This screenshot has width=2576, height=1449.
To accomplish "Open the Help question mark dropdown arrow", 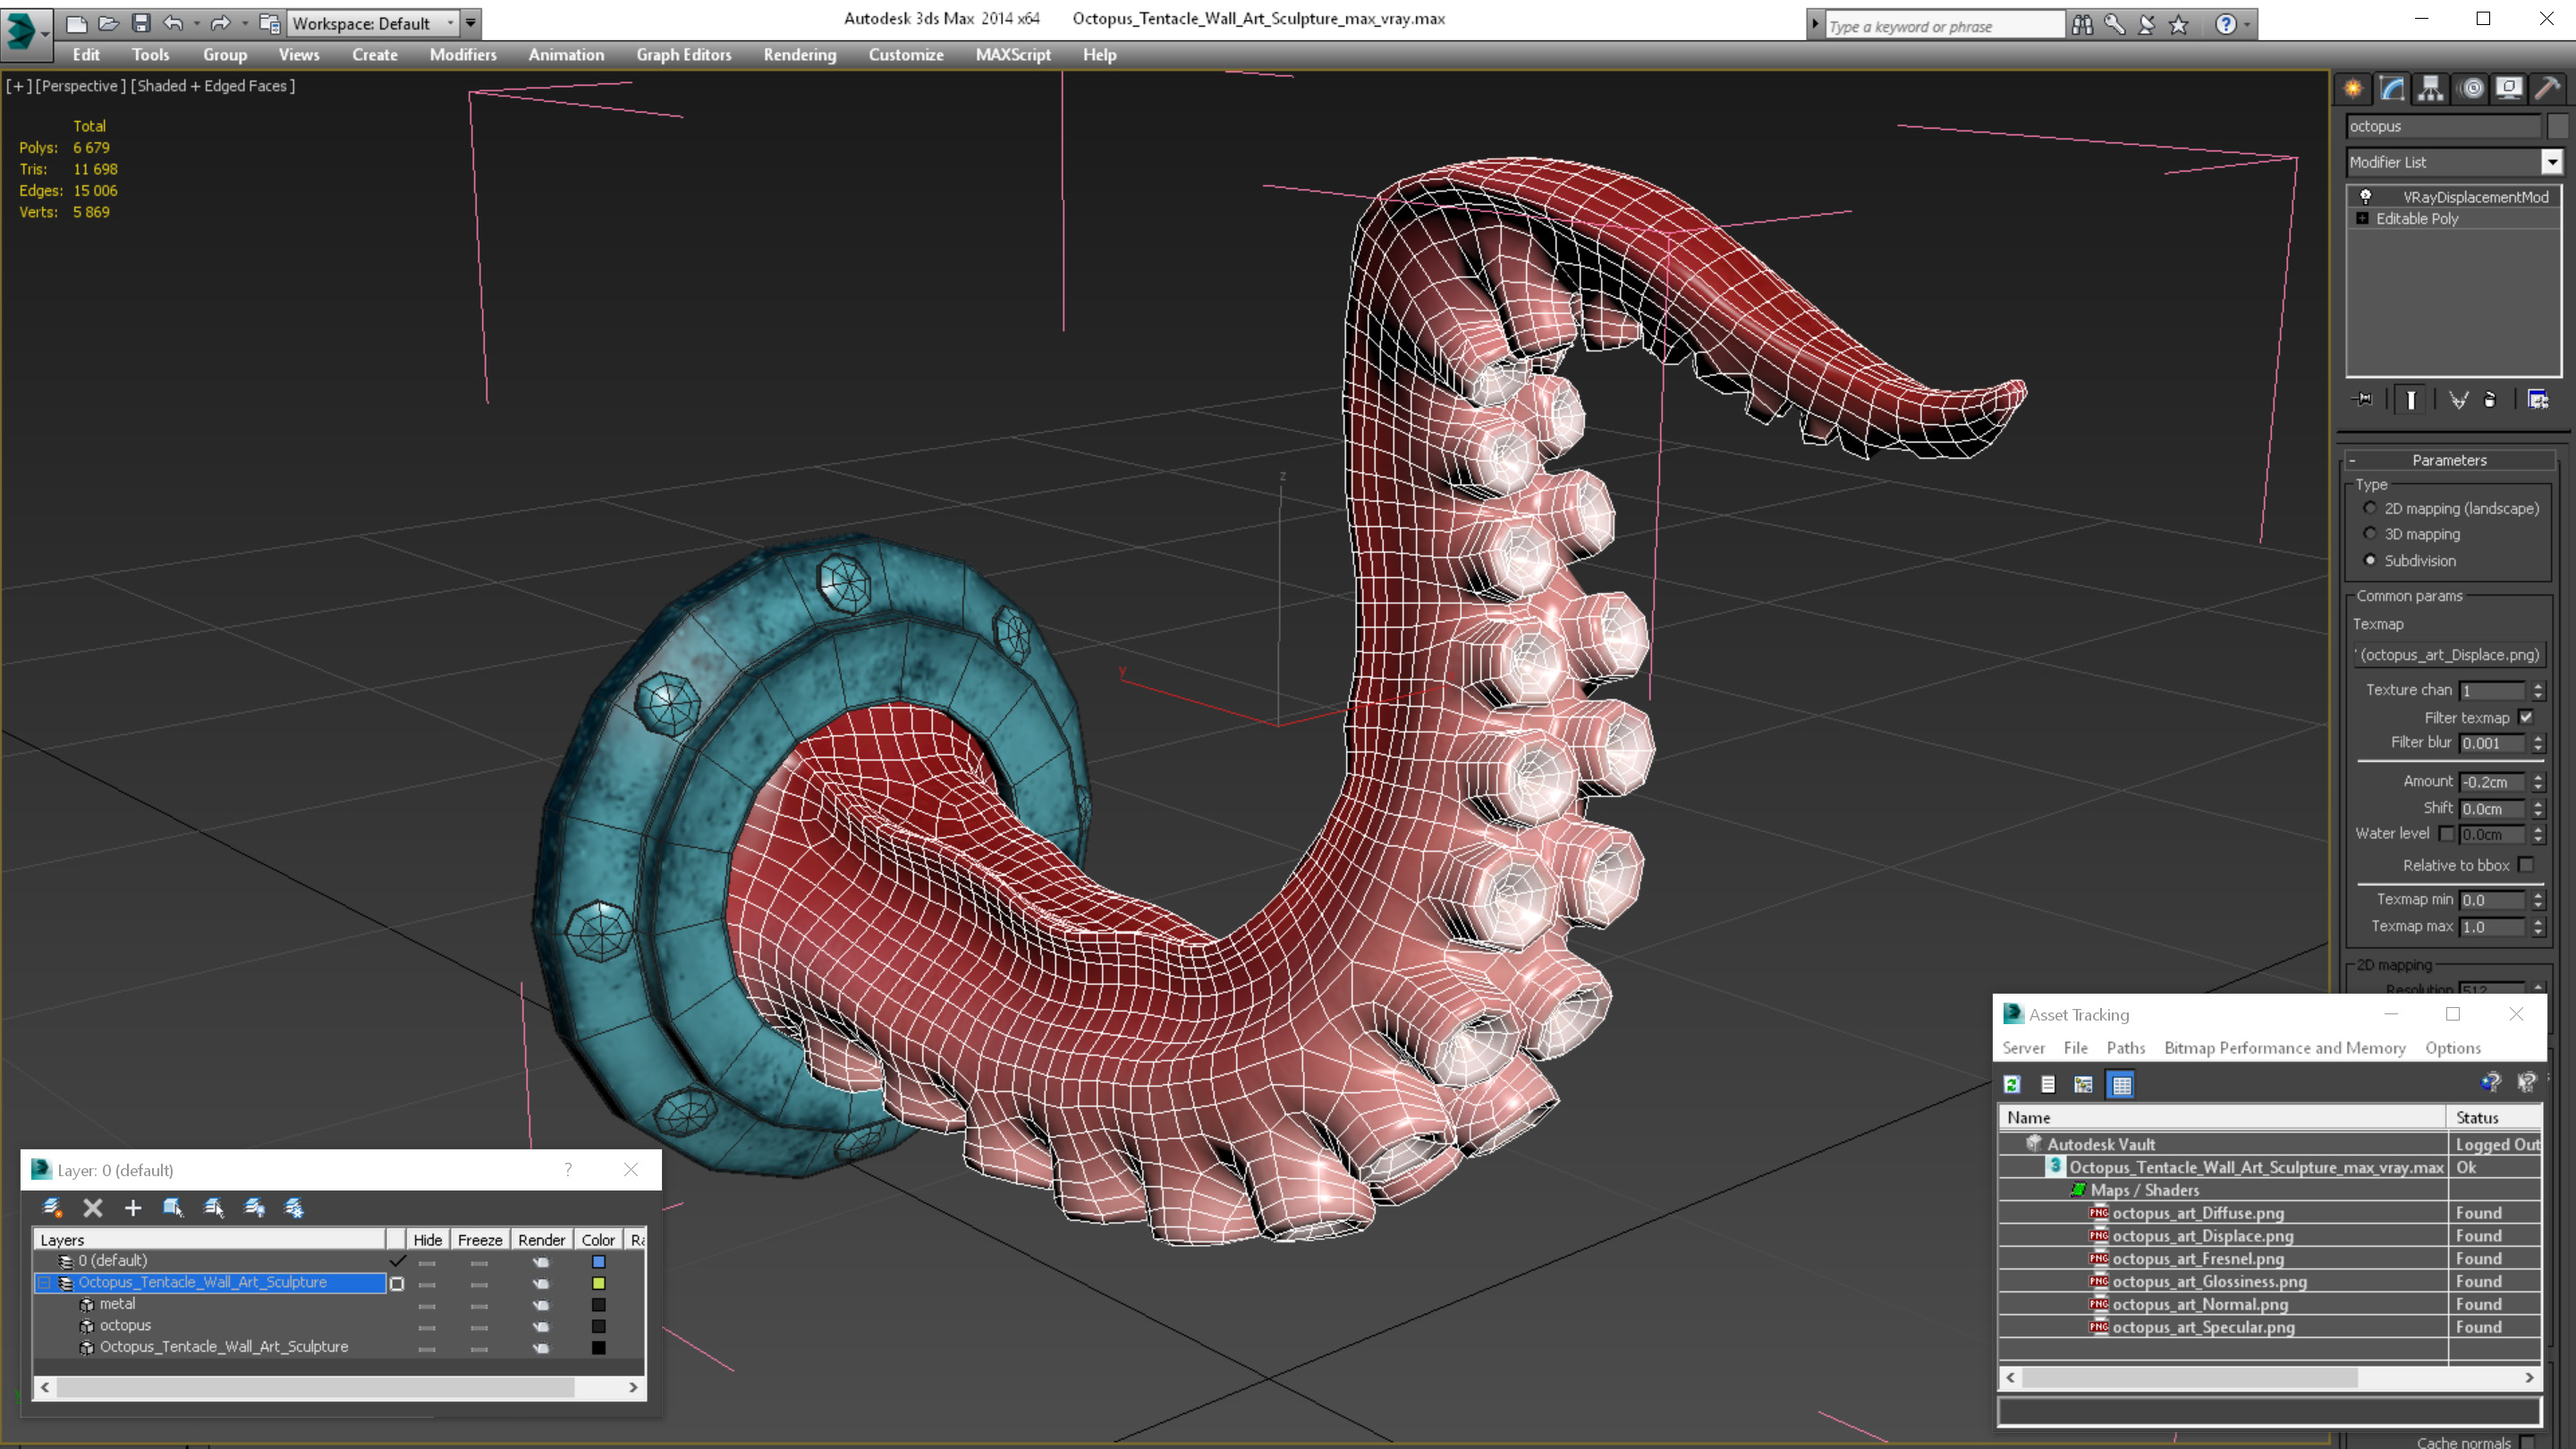I will tap(2247, 25).
